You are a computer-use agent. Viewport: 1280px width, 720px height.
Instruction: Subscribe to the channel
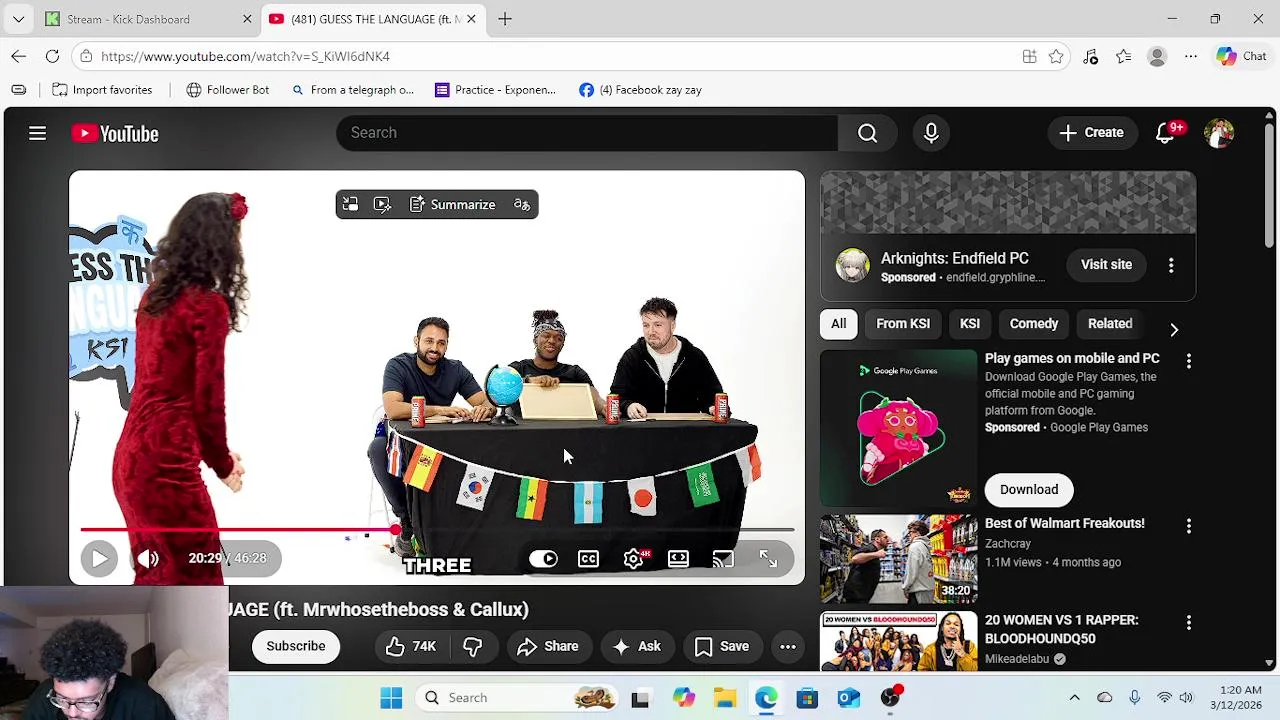pos(296,646)
